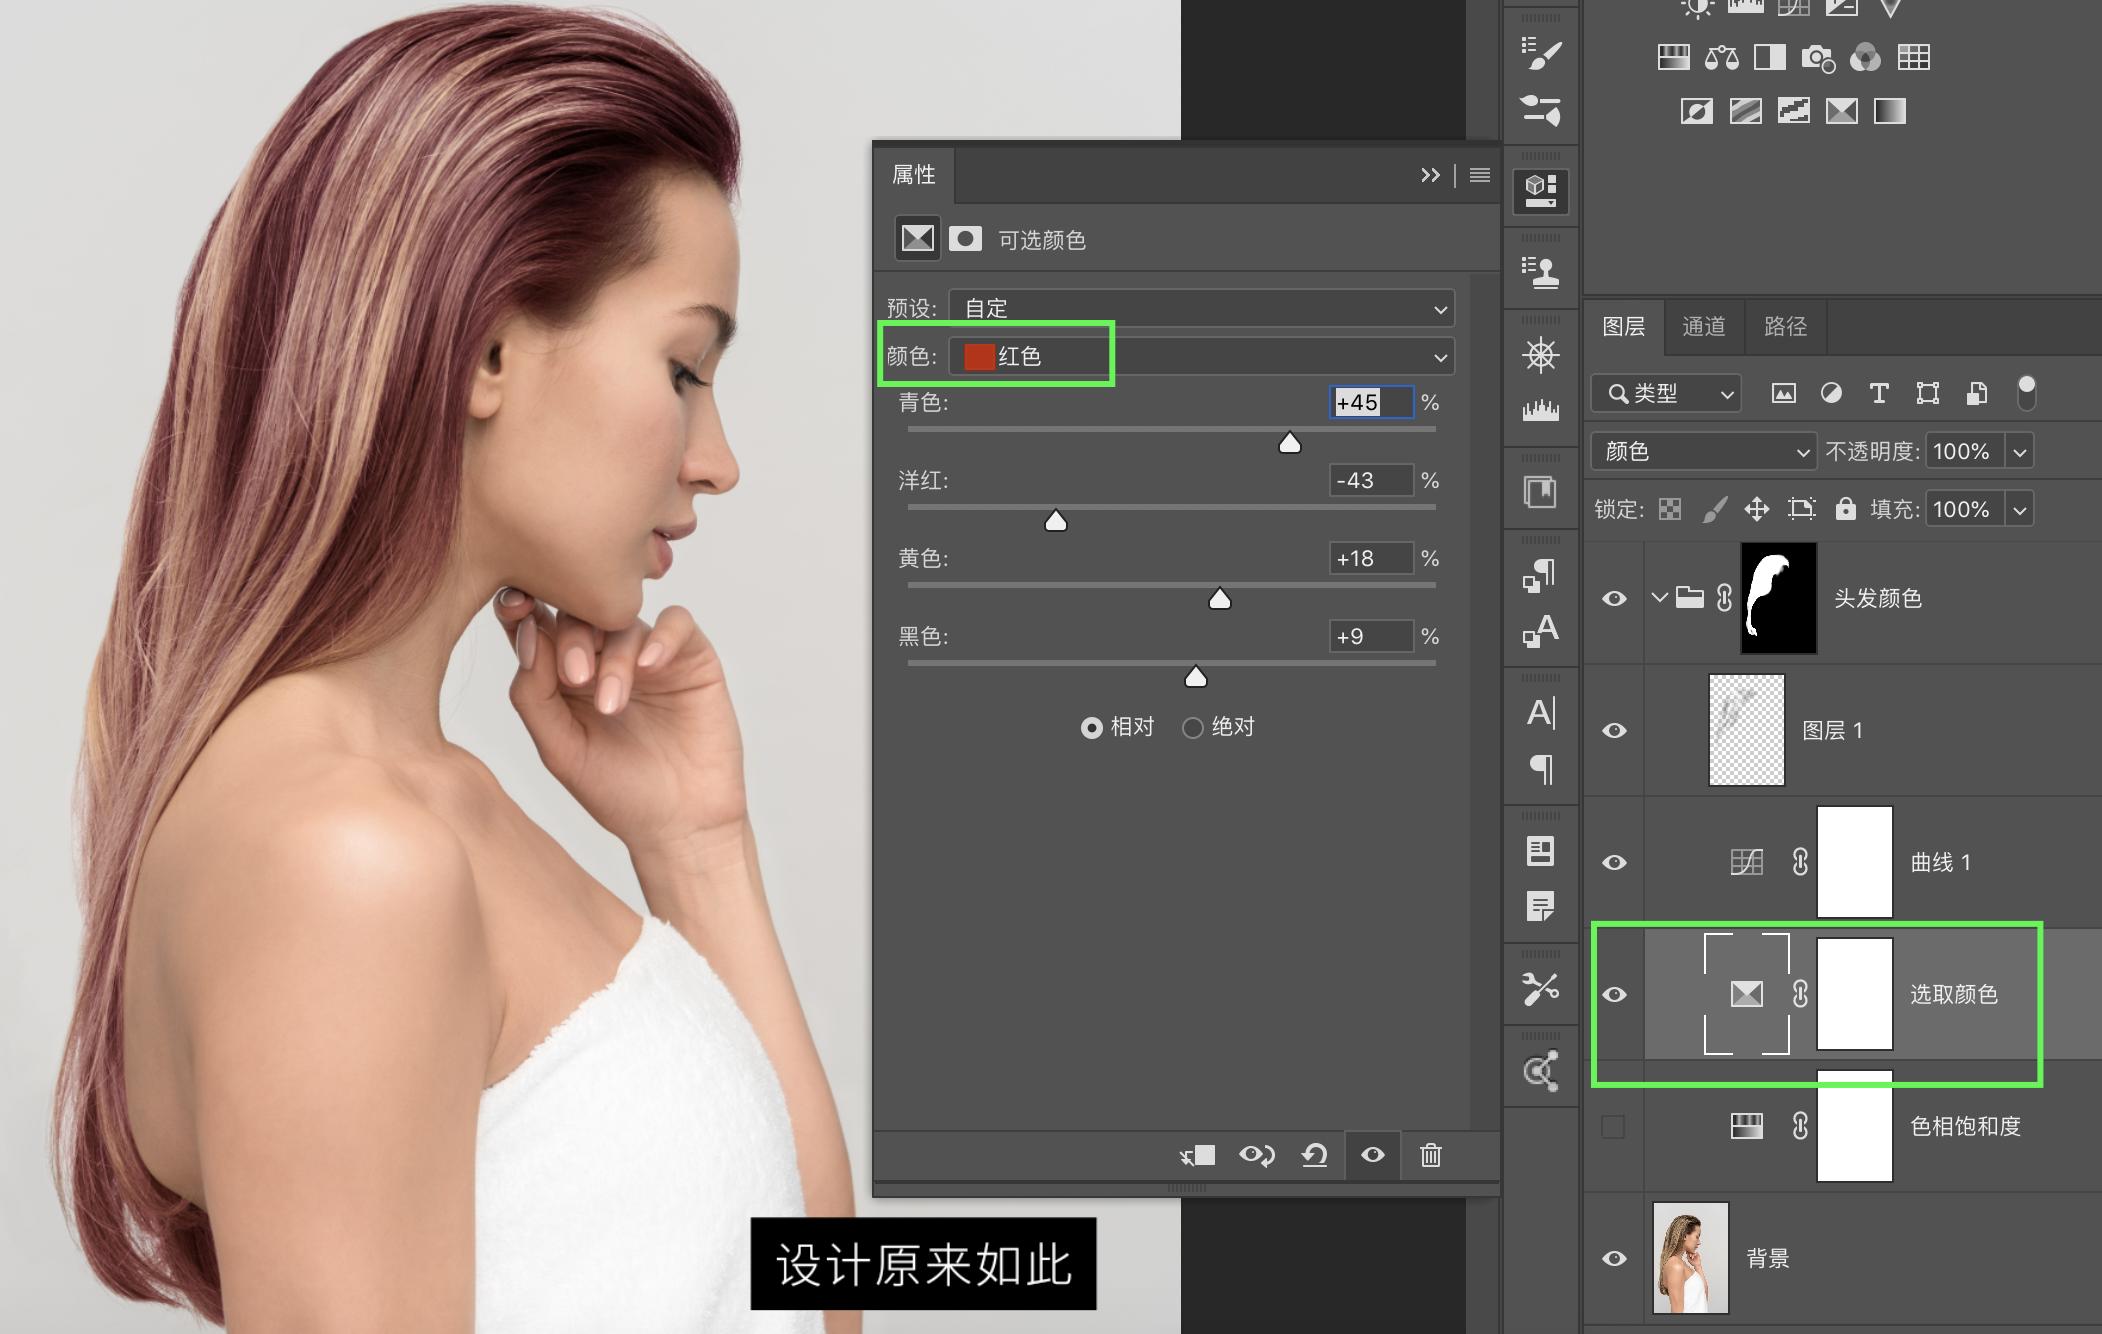The image size is (2102, 1334).
Task: Collapse the 头发颜色 group
Action: coord(1660,598)
